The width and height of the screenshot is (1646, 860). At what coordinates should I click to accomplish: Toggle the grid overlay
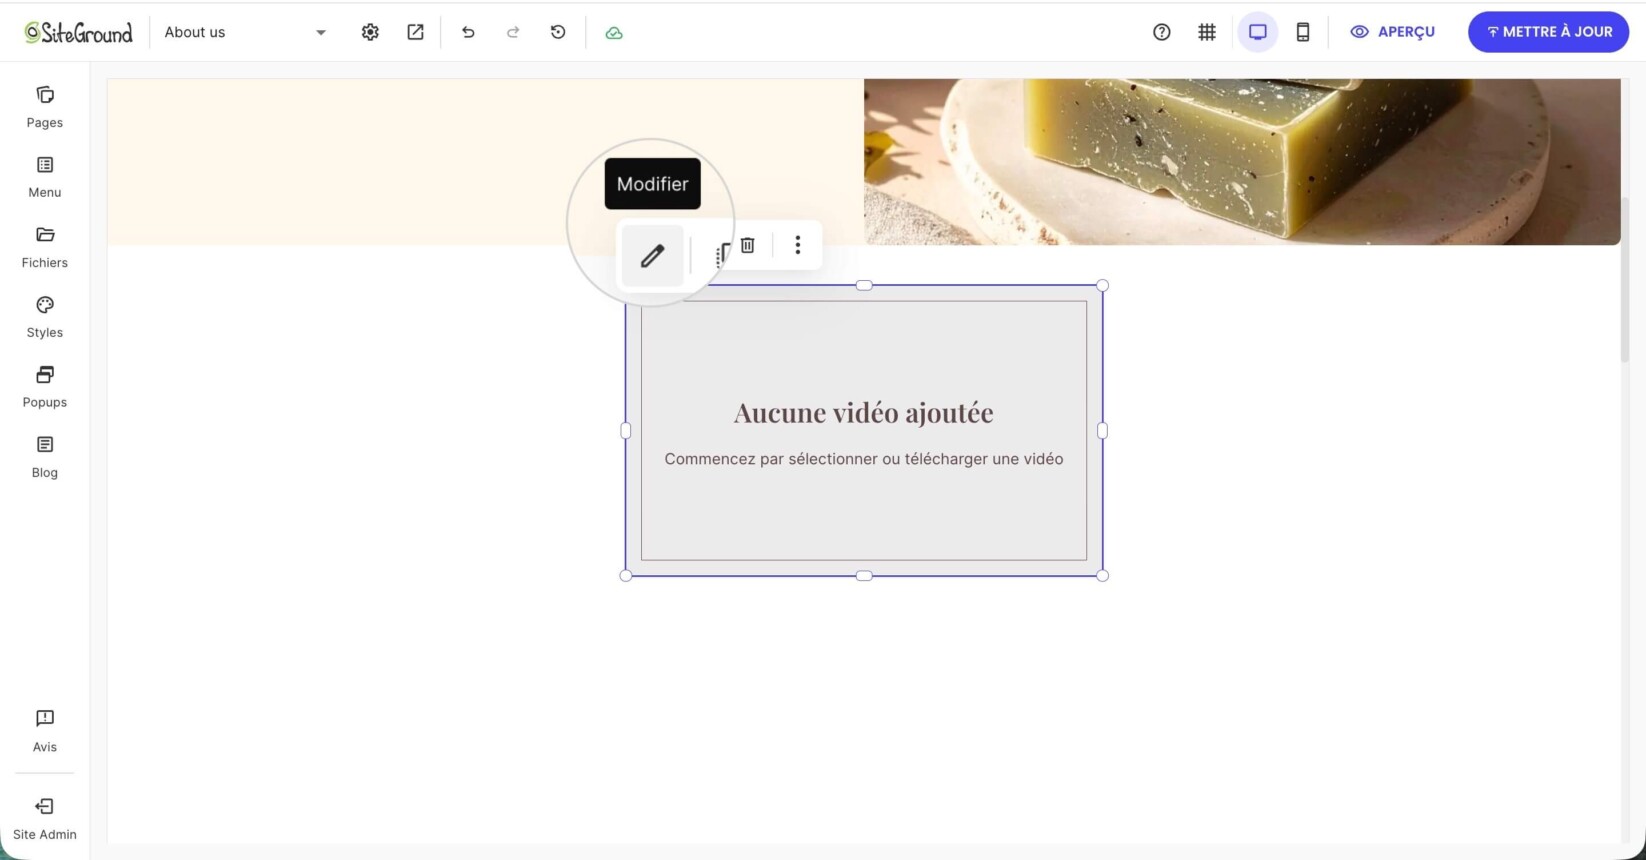click(x=1207, y=32)
